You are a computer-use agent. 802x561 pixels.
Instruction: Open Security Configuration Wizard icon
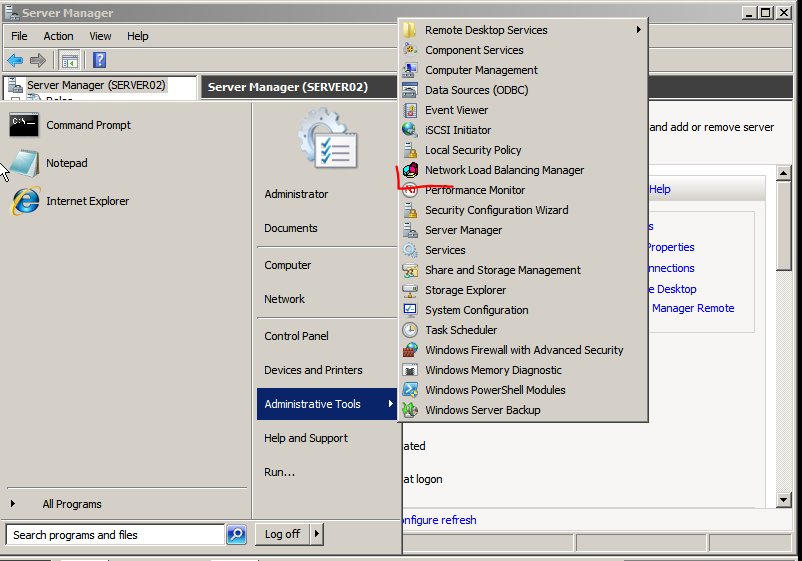coord(410,210)
